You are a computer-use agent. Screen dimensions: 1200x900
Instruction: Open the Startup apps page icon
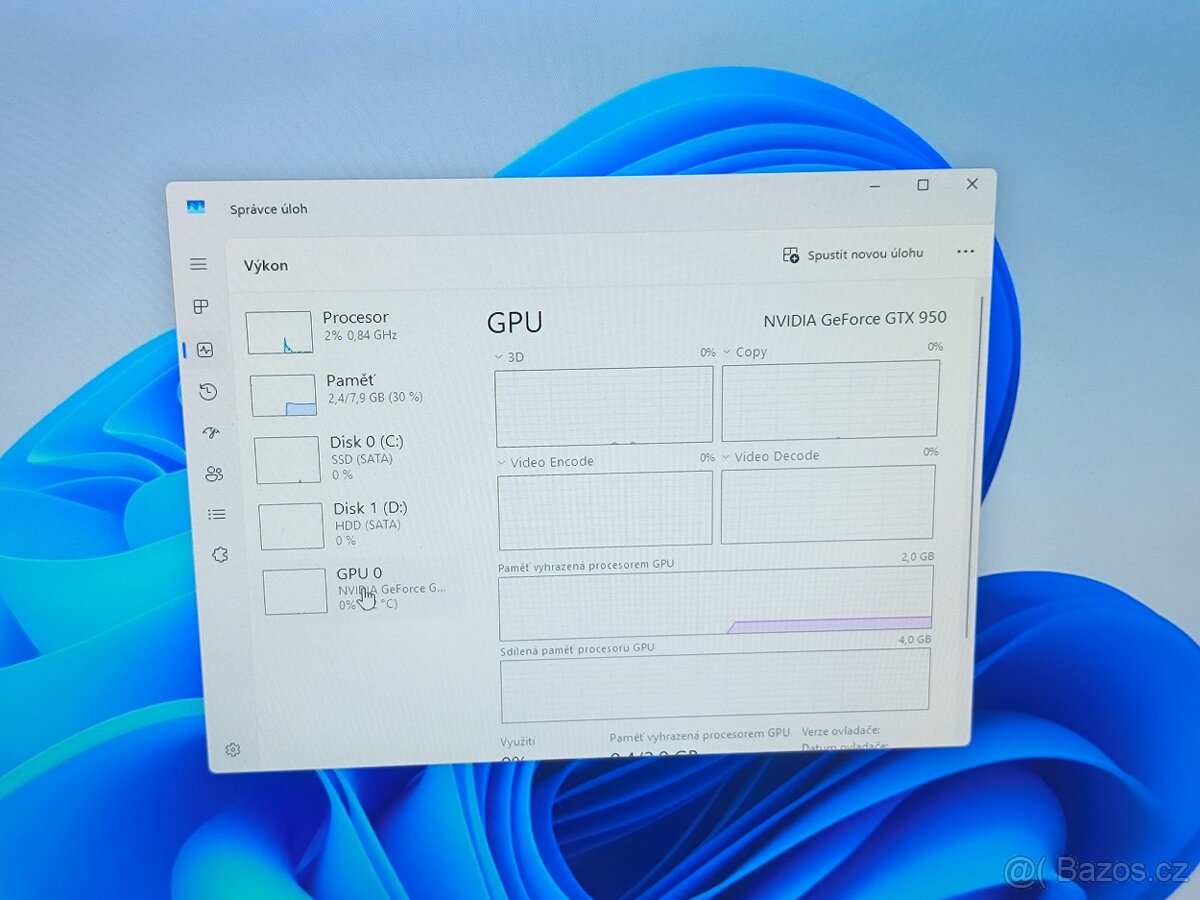click(x=211, y=432)
